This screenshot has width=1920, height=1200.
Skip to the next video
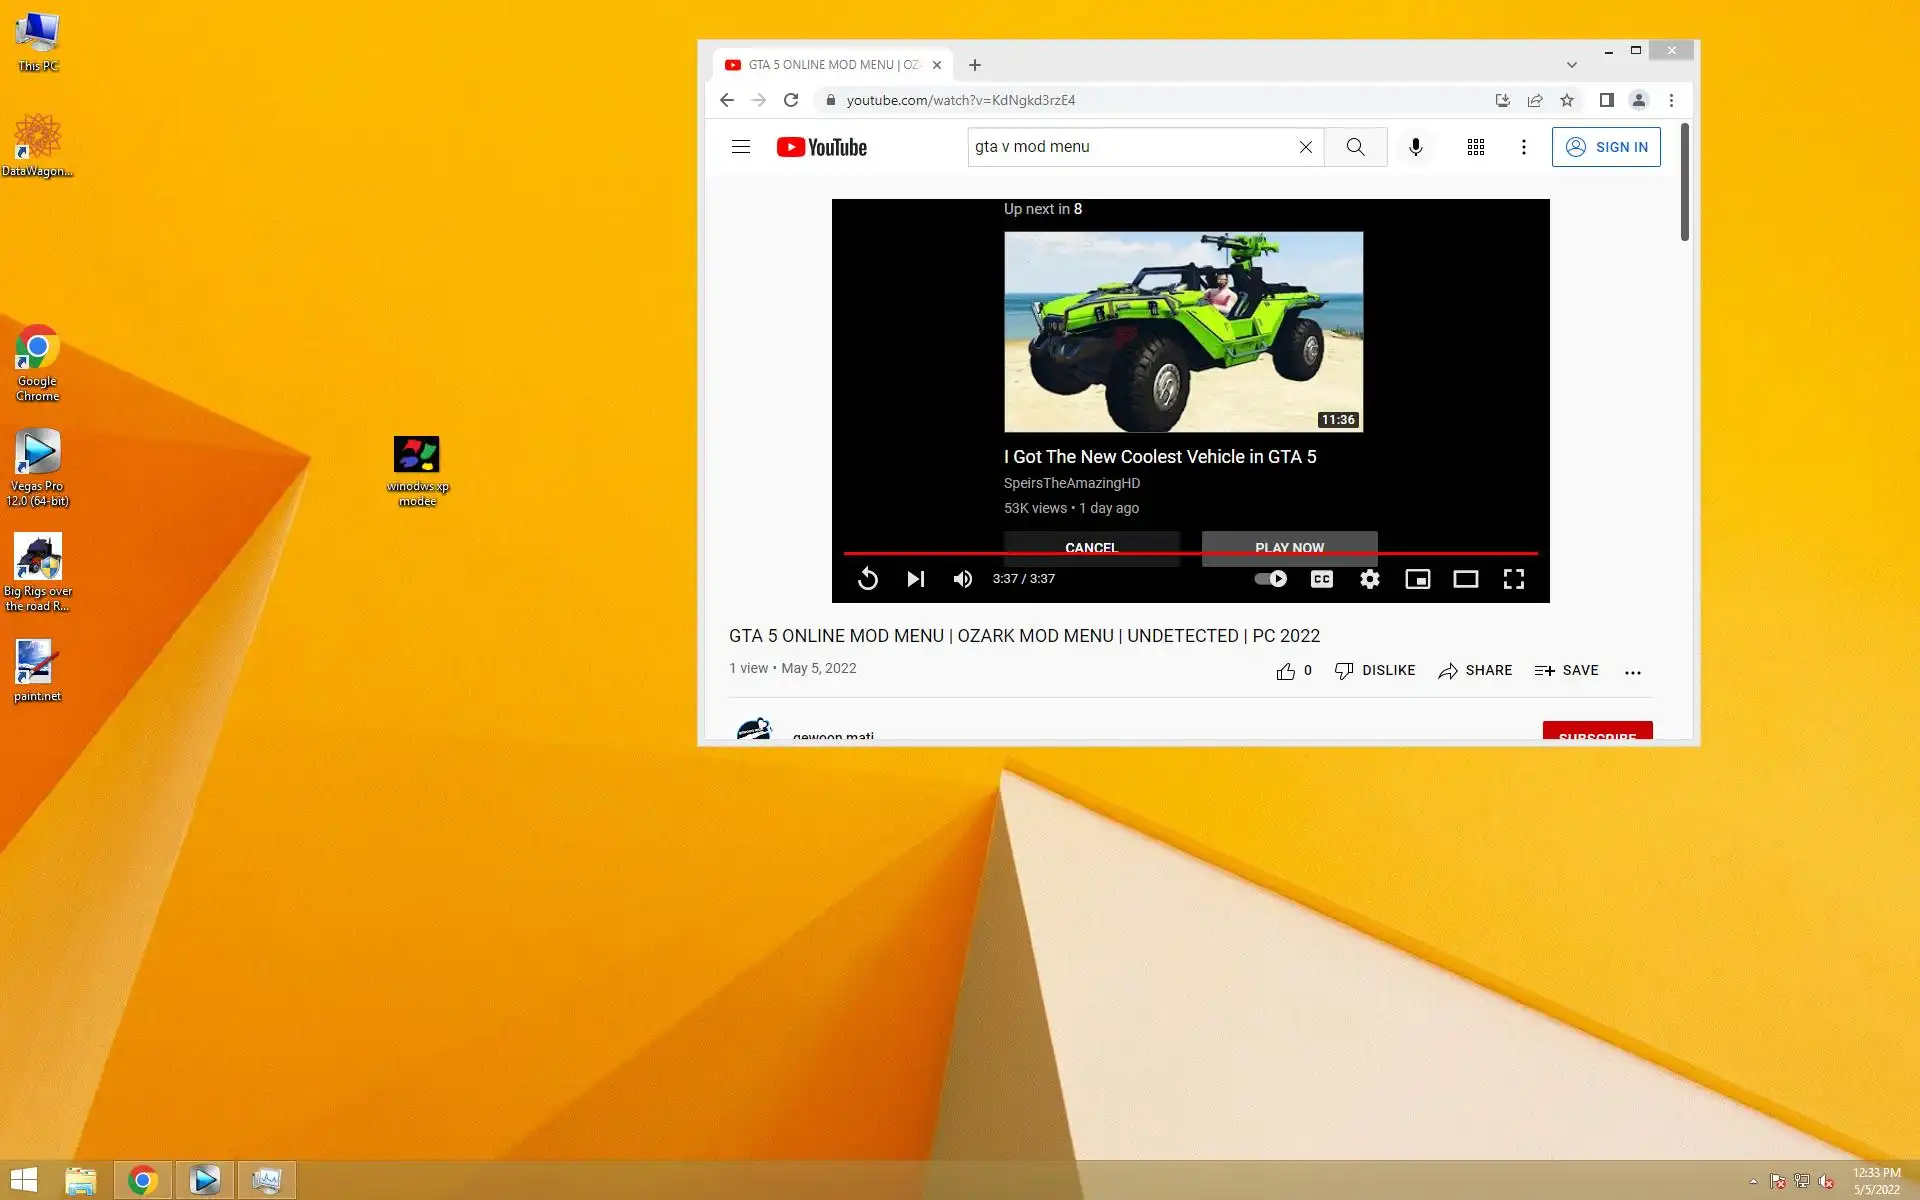point(915,579)
